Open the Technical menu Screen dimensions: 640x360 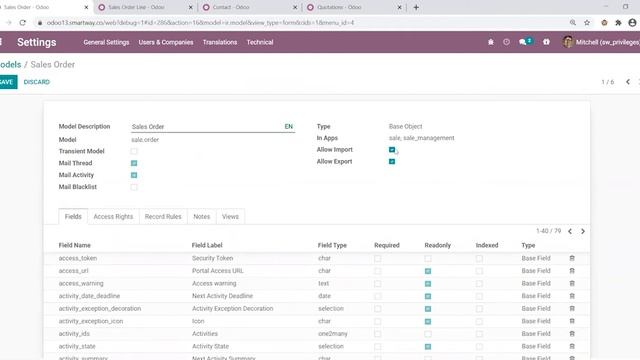[x=260, y=42]
